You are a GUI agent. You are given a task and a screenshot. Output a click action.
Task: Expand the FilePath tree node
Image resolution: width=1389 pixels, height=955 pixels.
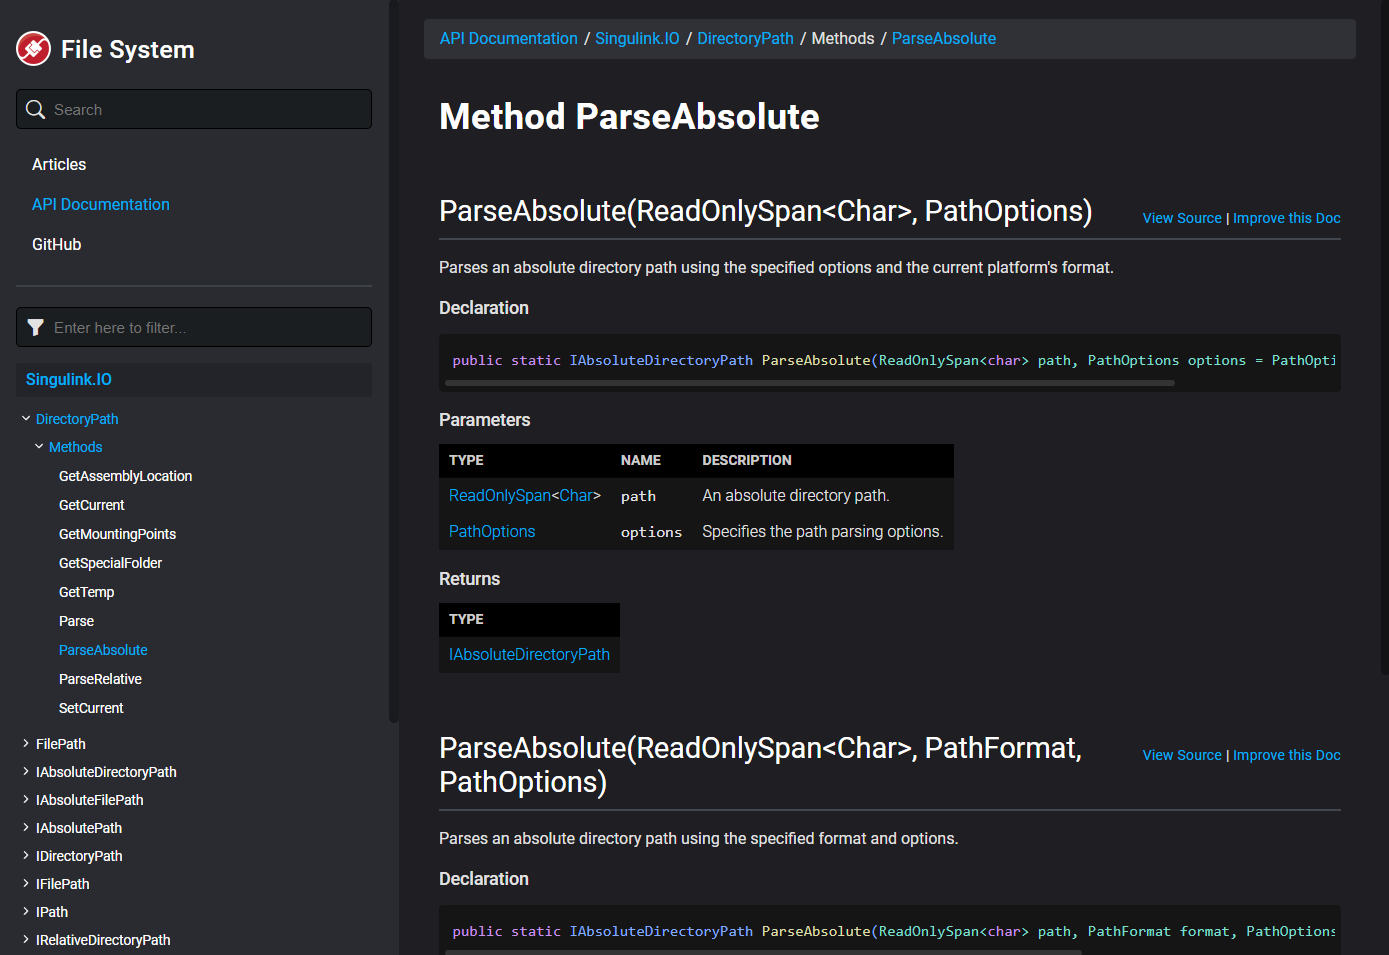(26, 744)
